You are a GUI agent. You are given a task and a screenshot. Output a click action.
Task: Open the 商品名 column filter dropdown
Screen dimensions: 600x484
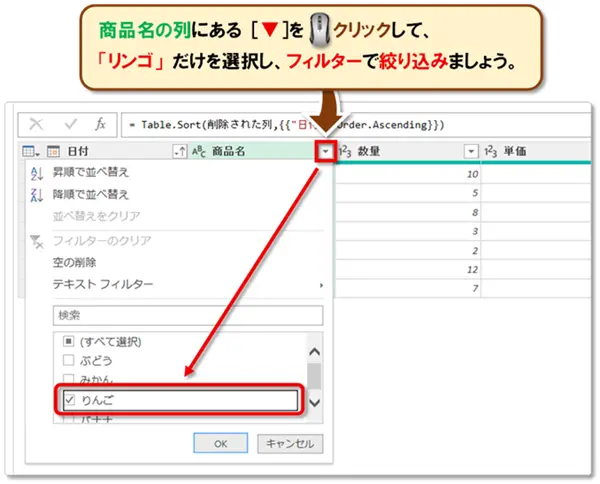point(325,151)
